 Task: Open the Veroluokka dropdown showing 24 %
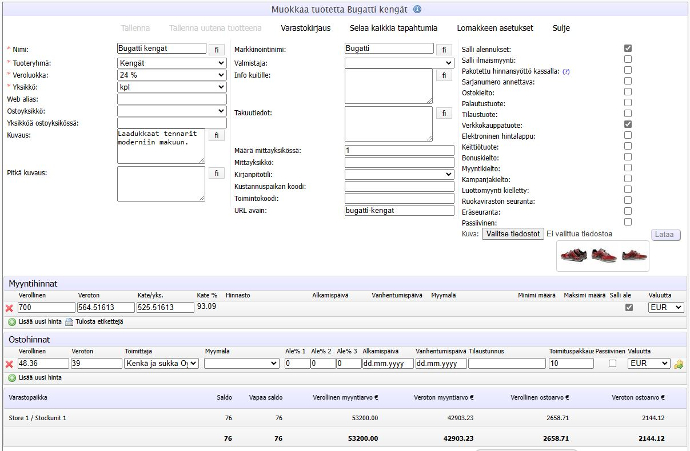pos(172,75)
